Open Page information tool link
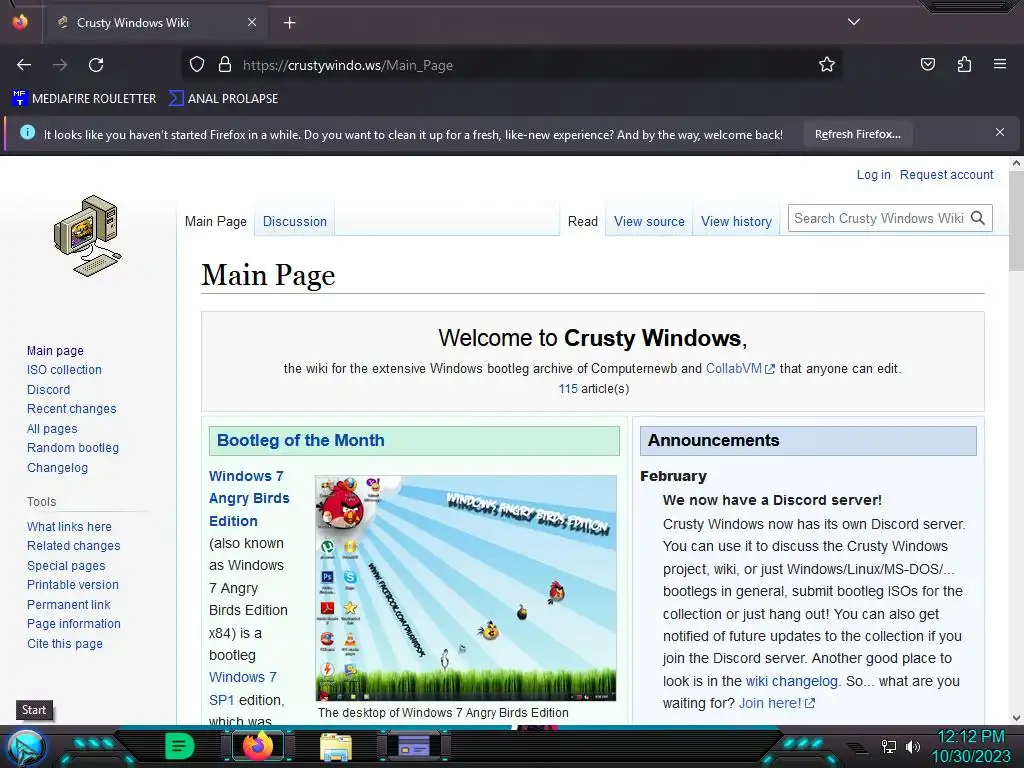1024x768 pixels. (73, 624)
